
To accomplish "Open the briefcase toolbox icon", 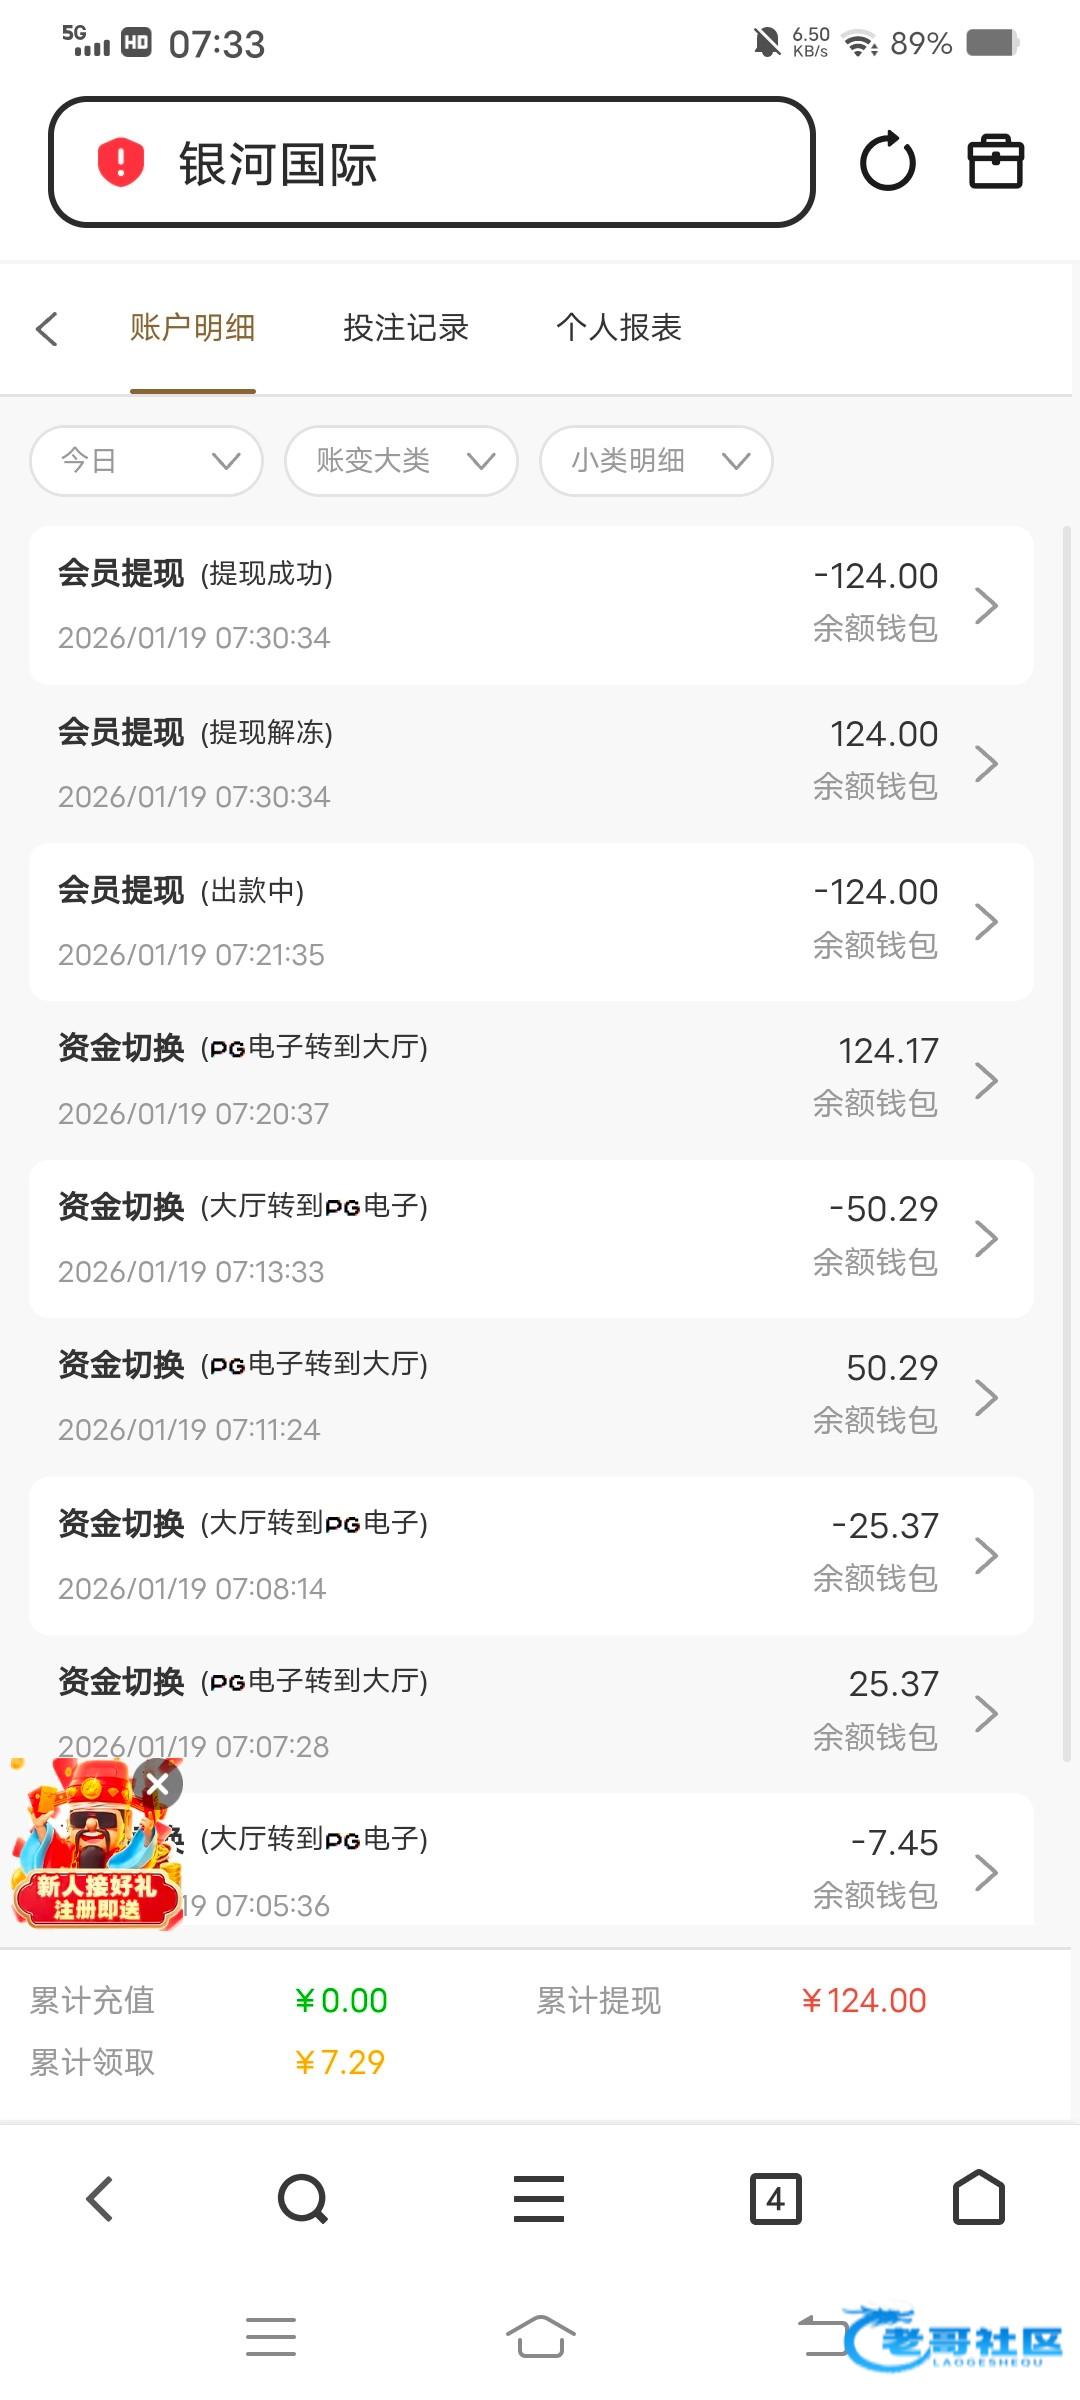I will click(995, 162).
